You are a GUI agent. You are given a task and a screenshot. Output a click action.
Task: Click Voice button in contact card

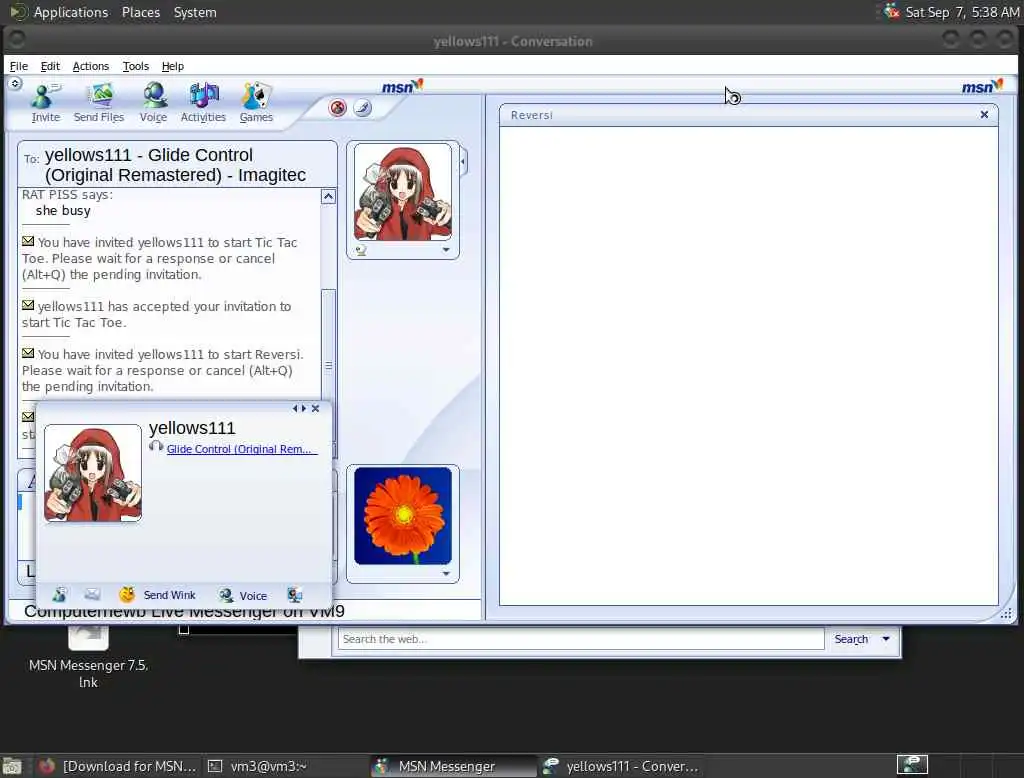pos(243,595)
